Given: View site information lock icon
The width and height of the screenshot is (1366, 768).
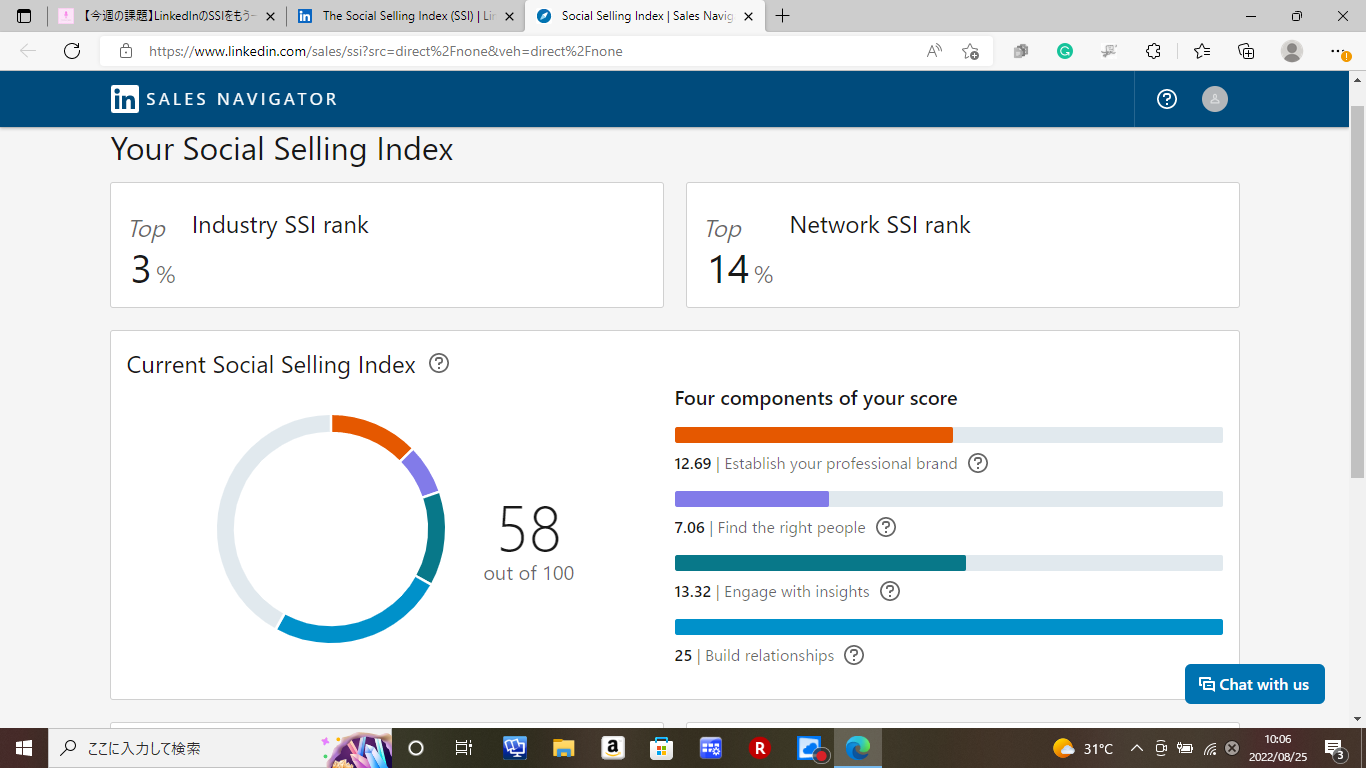Looking at the screenshot, I should pyautogui.click(x=125, y=51).
